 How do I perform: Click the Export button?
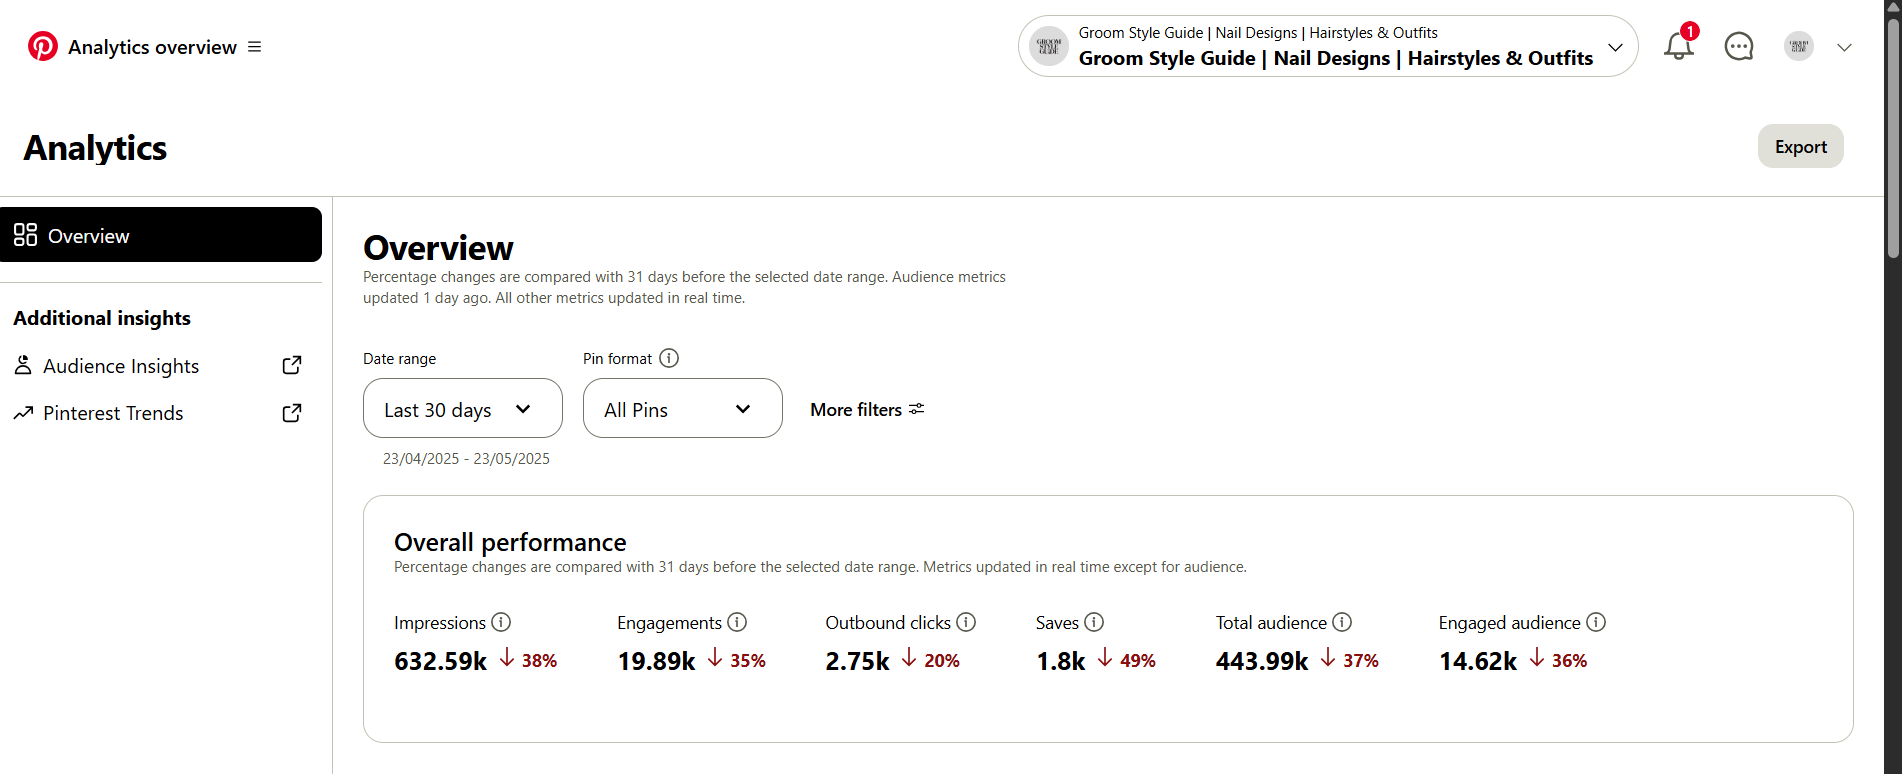click(x=1801, y=146)
